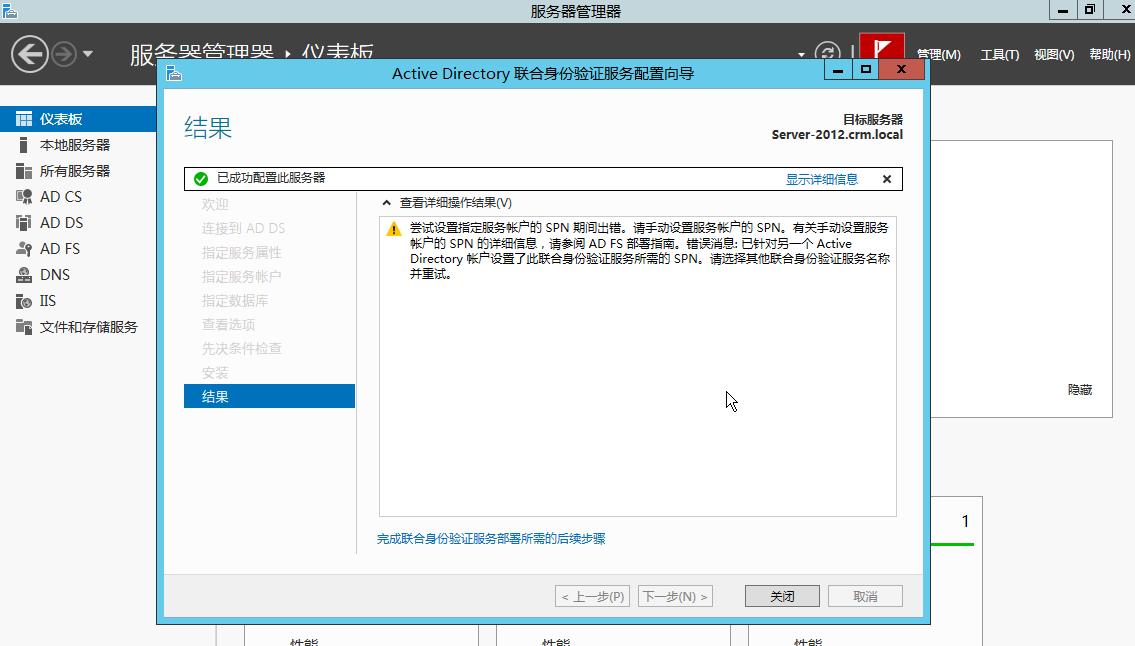Image resolution: width=1135 pixels, height=646 pixels.
Task: Open the 管理(M) menu
Action: [x=938, y=54]
